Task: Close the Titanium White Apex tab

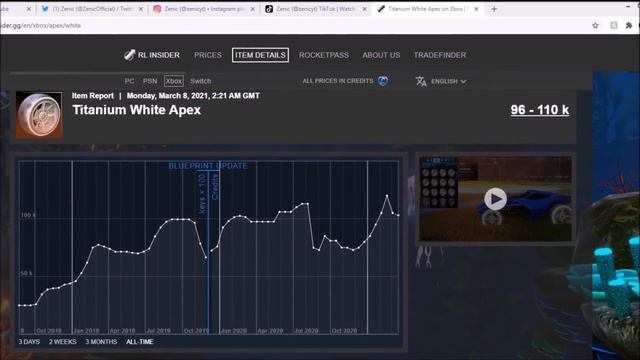Action: tap(476, 9)
